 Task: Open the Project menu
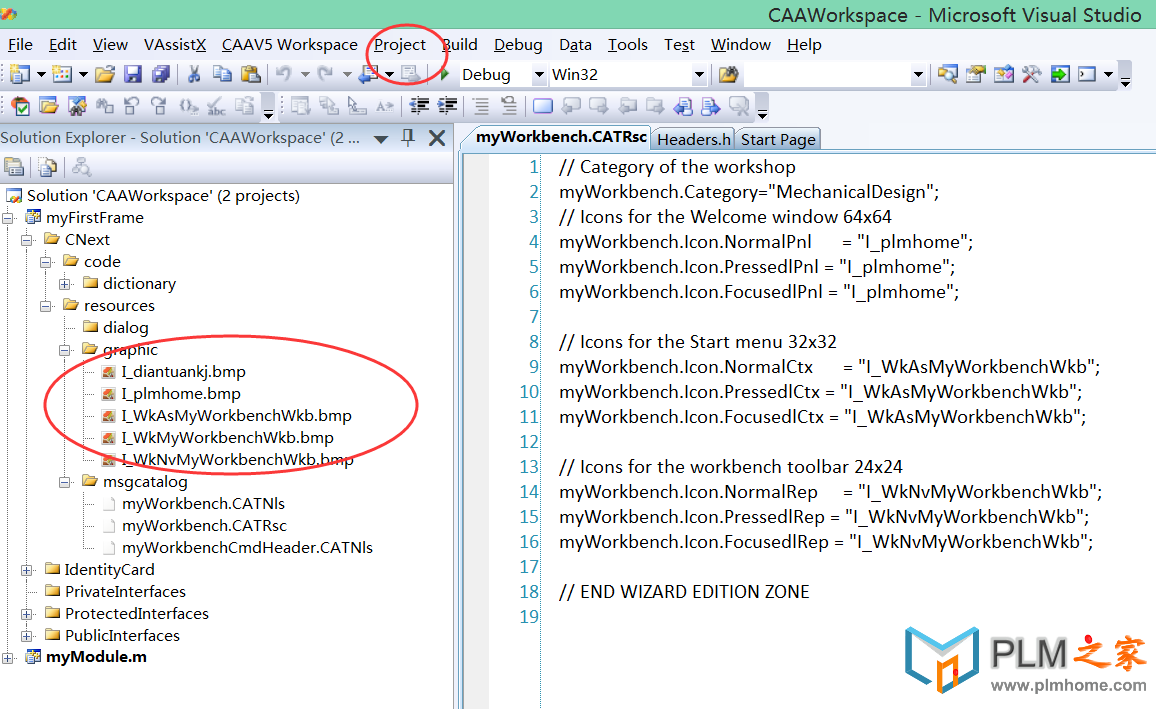[x=400, y=45]
